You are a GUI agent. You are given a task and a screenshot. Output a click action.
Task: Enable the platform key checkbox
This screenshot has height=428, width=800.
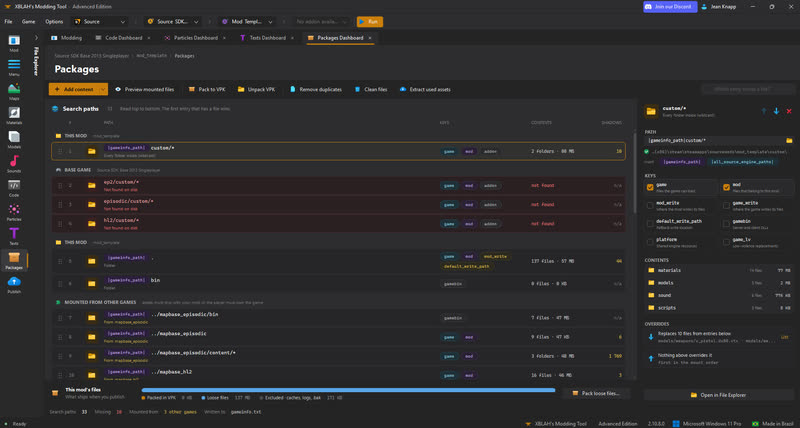[650, 242]
